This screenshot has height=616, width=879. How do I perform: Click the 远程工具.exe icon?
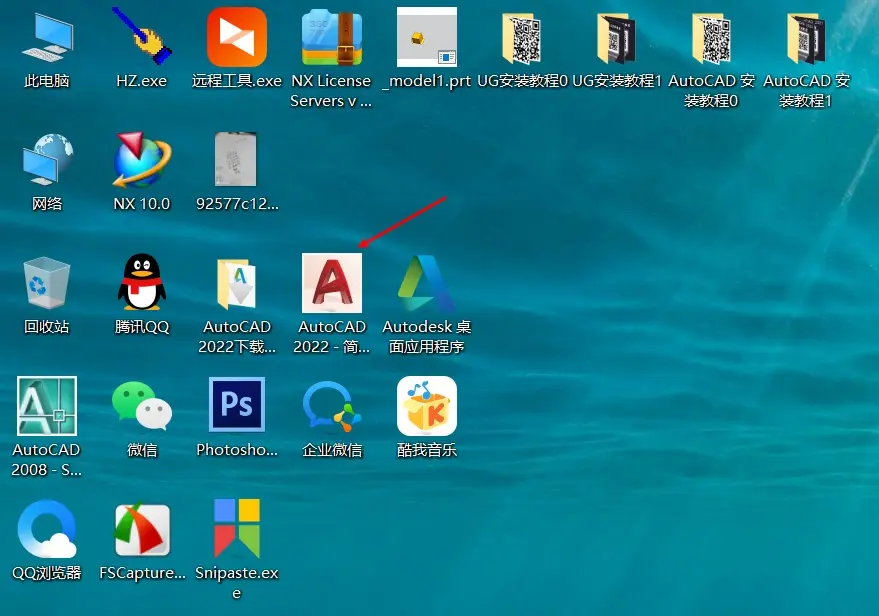237,37
